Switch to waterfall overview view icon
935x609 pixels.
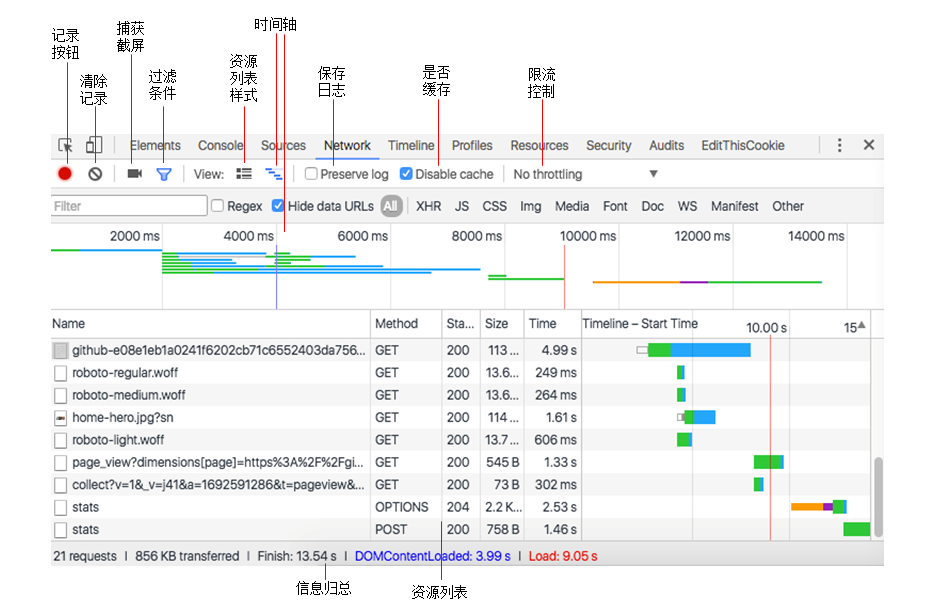click(274, 174)
